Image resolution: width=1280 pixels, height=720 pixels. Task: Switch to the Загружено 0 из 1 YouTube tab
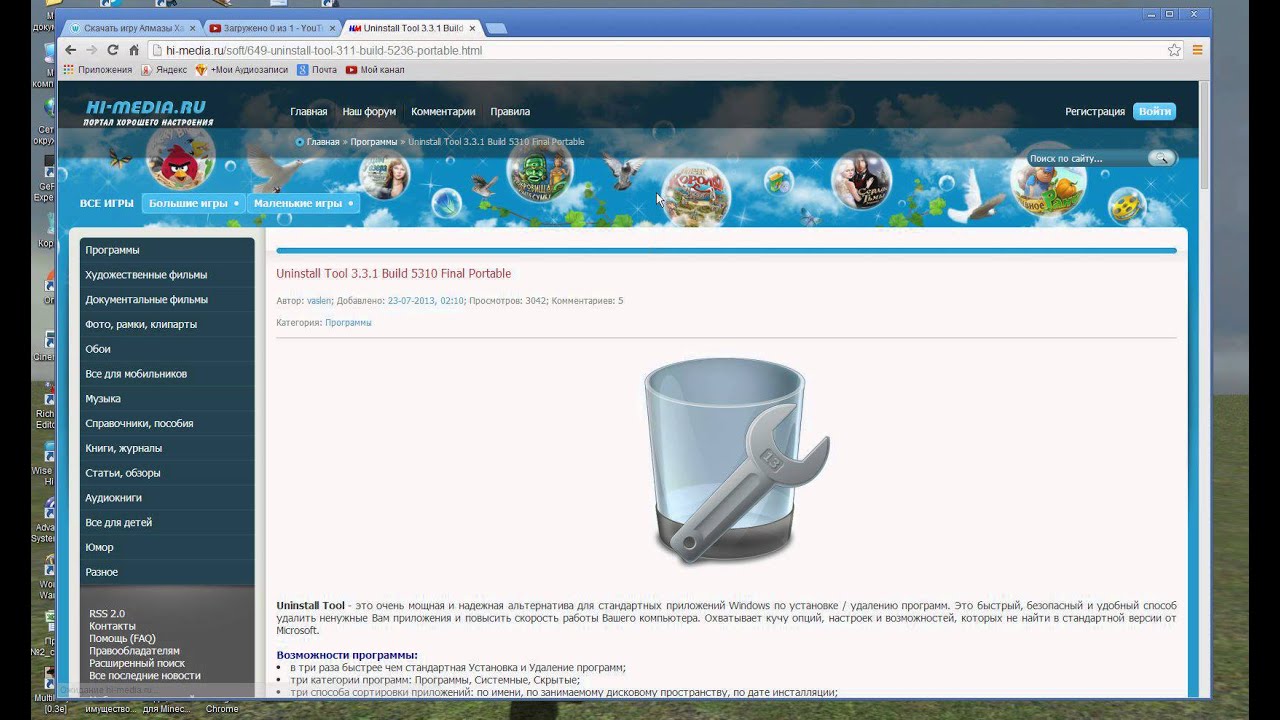click(272, 28)
